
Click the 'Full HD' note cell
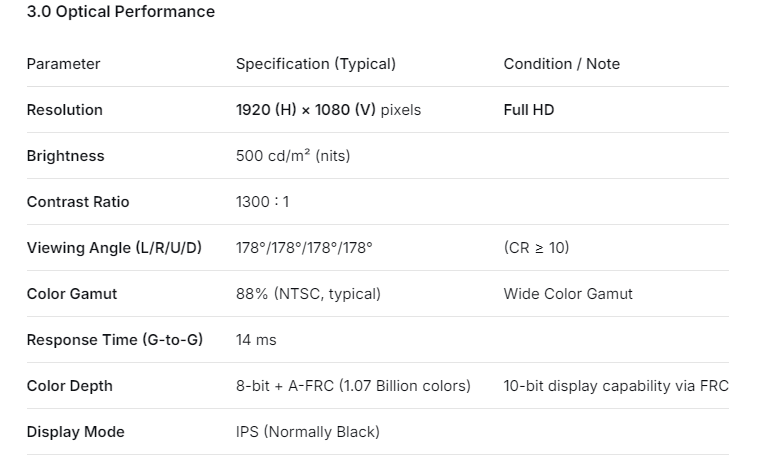529,110
